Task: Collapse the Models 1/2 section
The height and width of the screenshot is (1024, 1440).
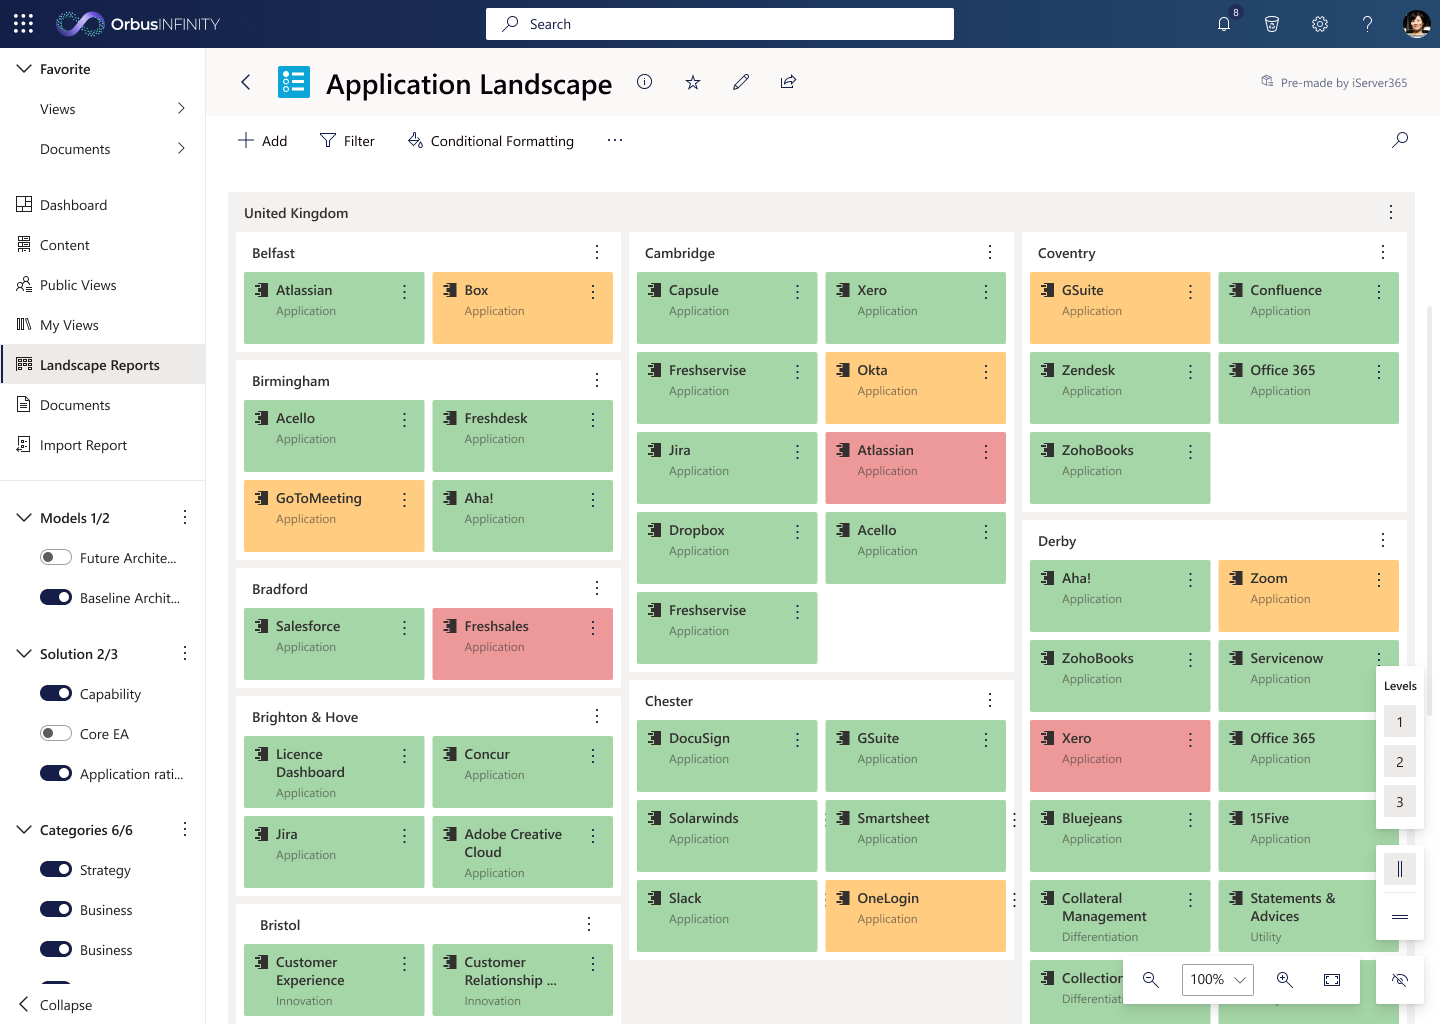Action: (x=24, y=518)
